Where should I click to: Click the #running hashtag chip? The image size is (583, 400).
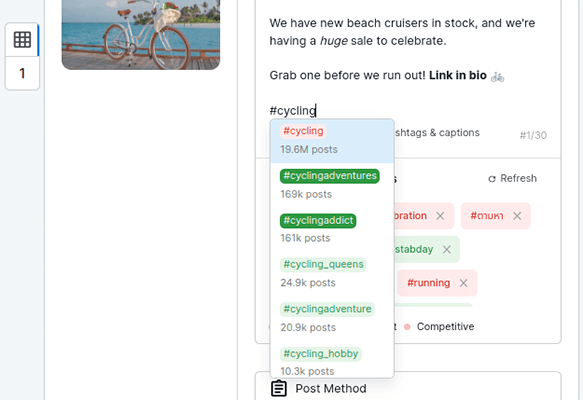[428, 283]
